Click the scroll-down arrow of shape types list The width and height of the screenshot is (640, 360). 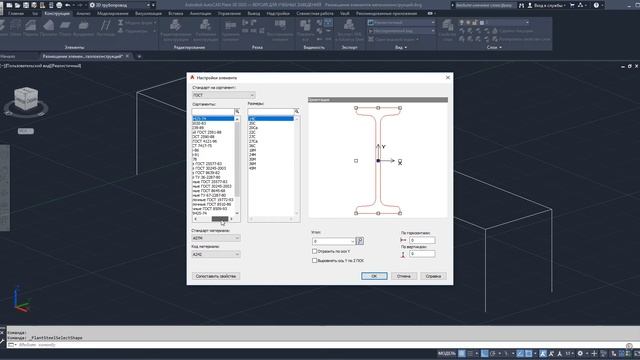click(x=237, y=213)
